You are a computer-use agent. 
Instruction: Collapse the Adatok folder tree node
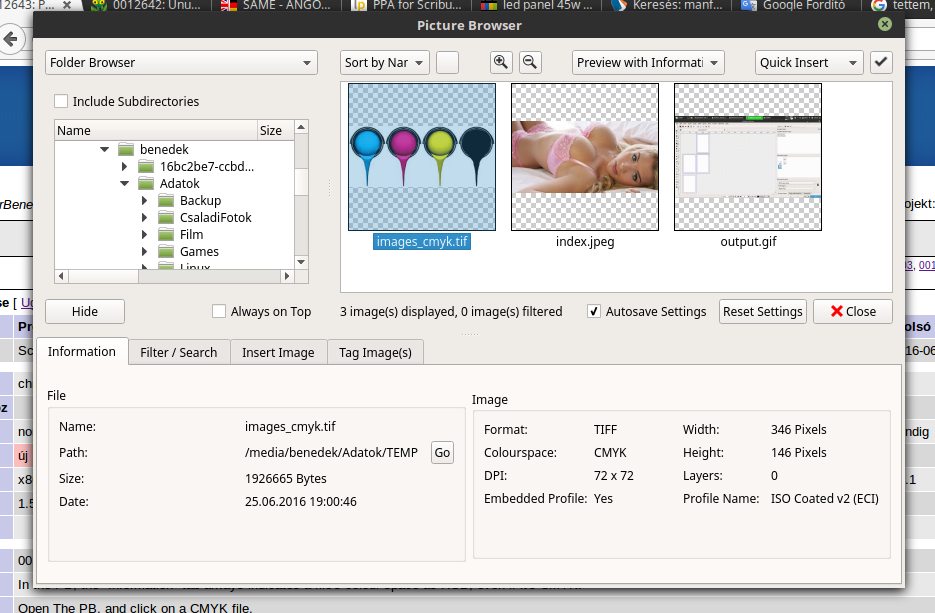click(x=125, y=184)
